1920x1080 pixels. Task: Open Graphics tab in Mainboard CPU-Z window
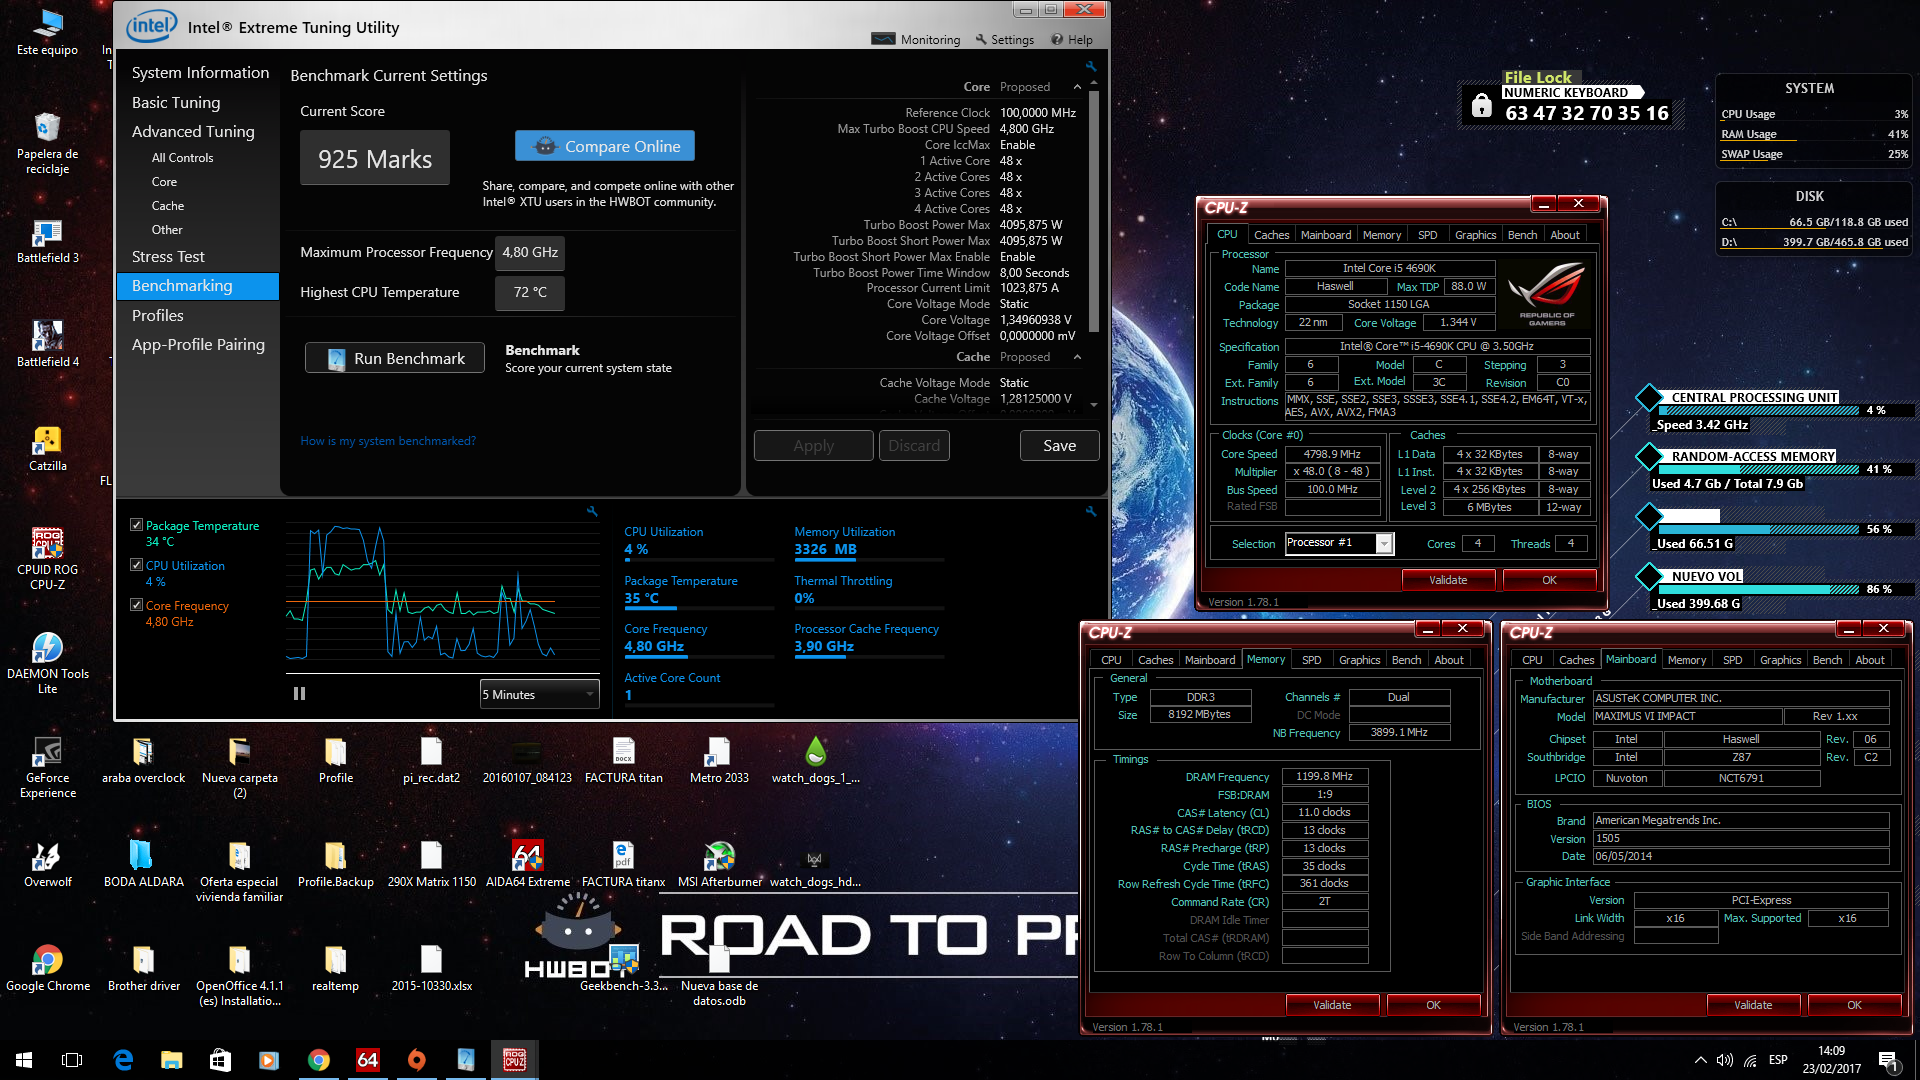click(x=1780, y=660)
